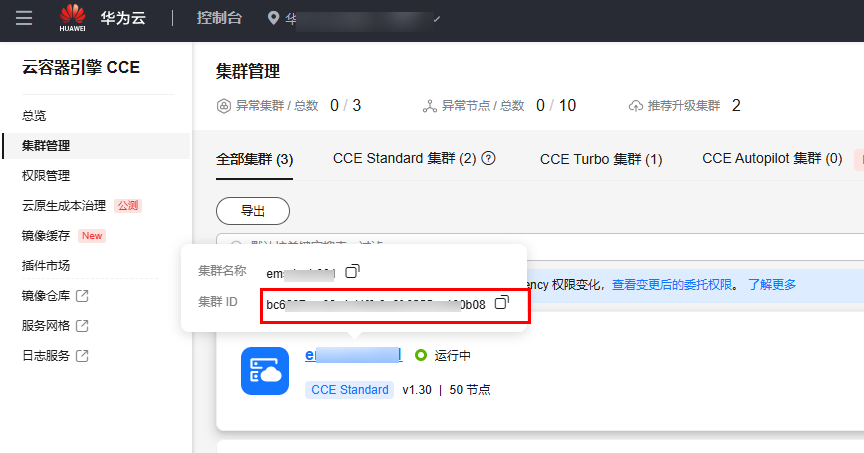Click external-link icon next to 镜像仓库
The width and height of the screenshot is (864, 453).
[82, 296]
